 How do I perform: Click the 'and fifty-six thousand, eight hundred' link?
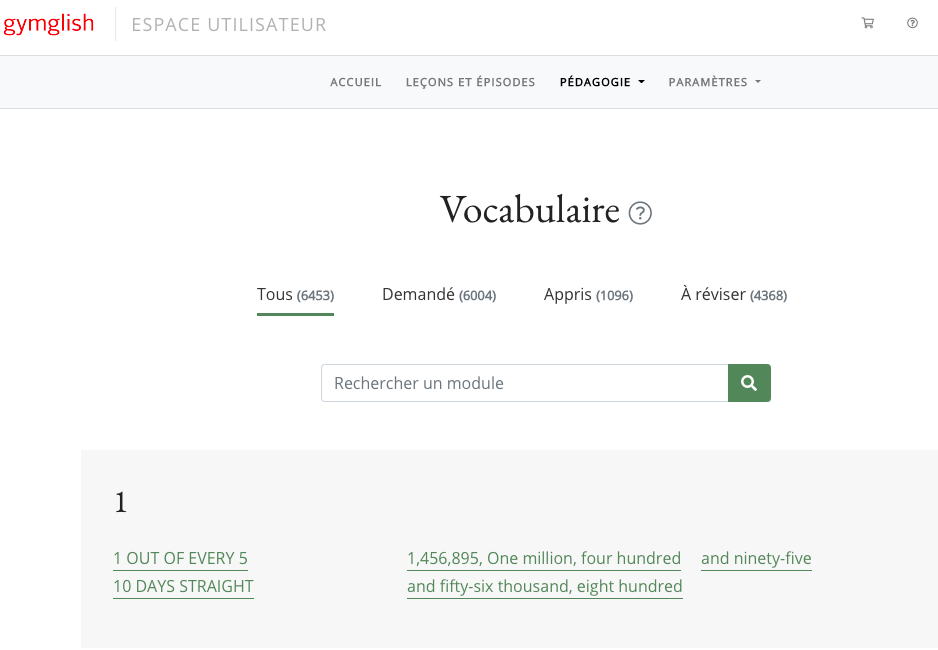[x=545, y=586]
